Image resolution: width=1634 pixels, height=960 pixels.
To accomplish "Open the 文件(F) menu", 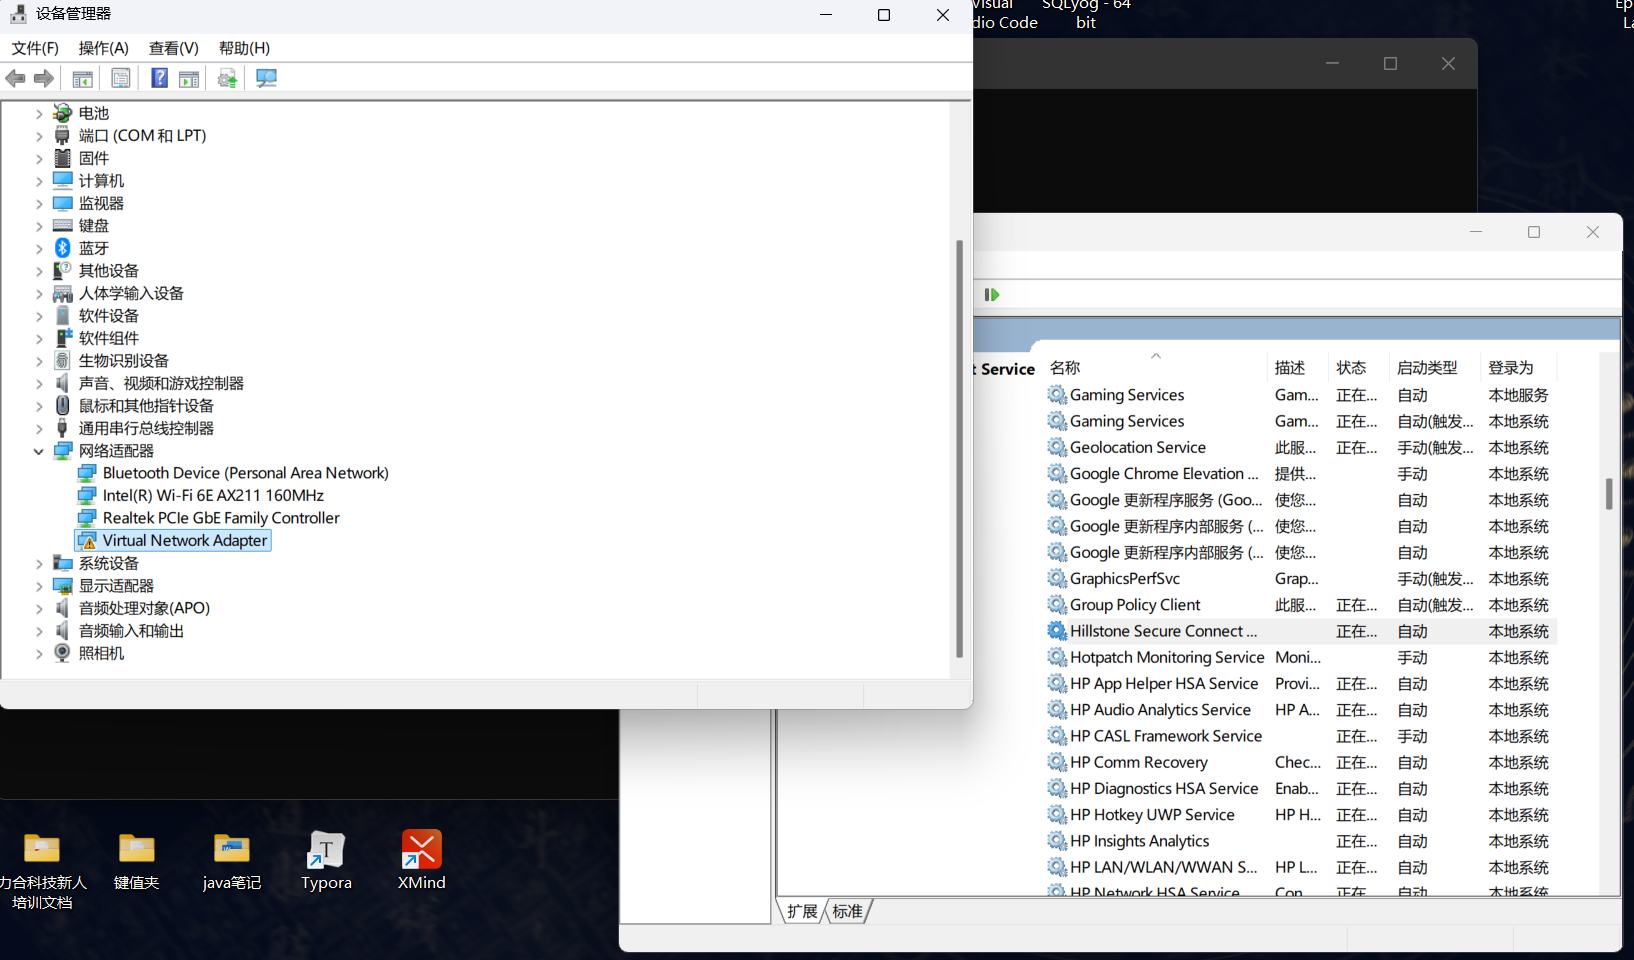I will pyautogui.click(x=35, y=48).
